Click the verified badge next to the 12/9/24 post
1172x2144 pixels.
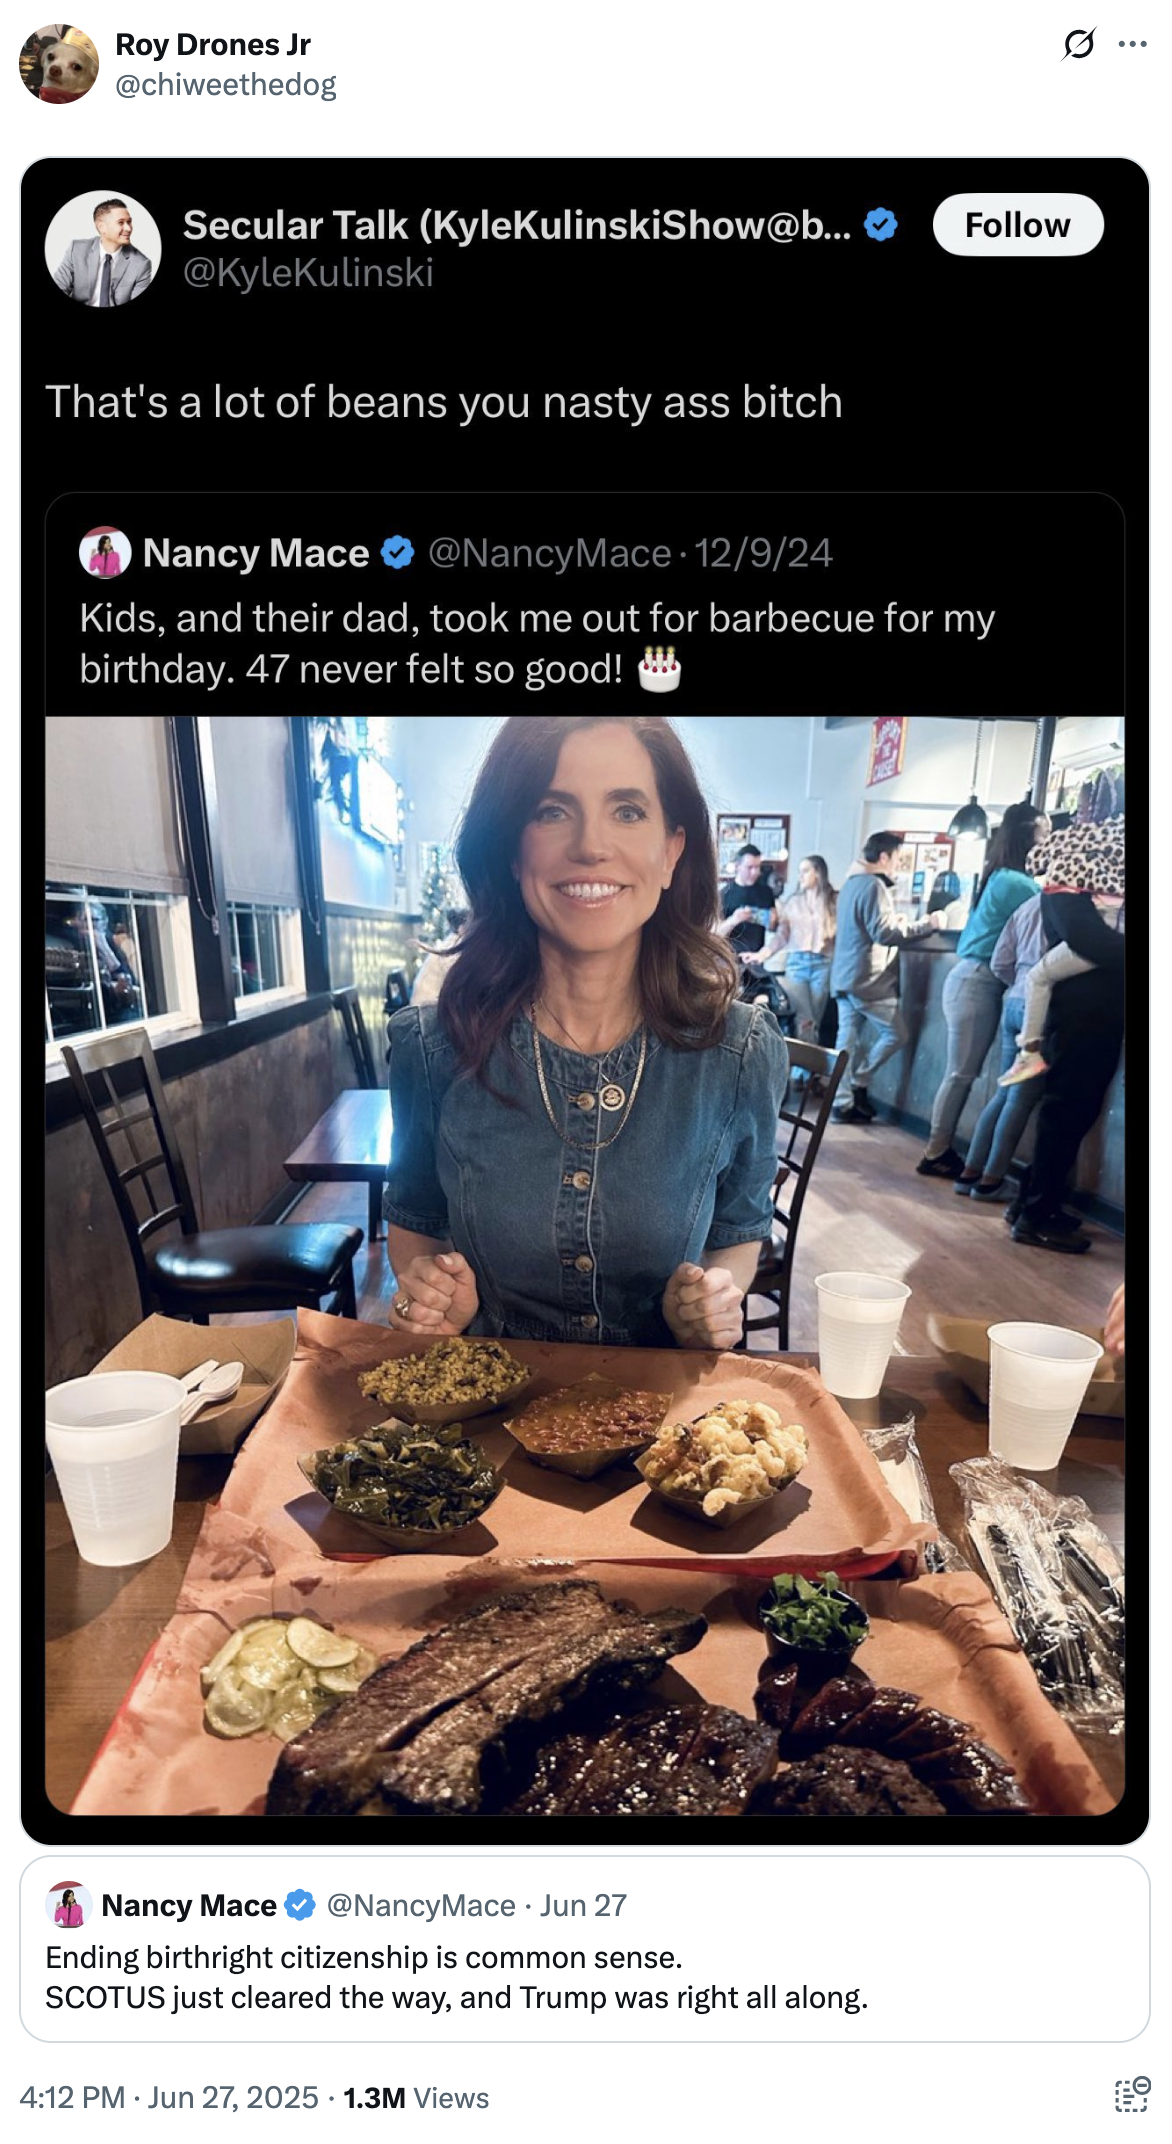[398, 553]
